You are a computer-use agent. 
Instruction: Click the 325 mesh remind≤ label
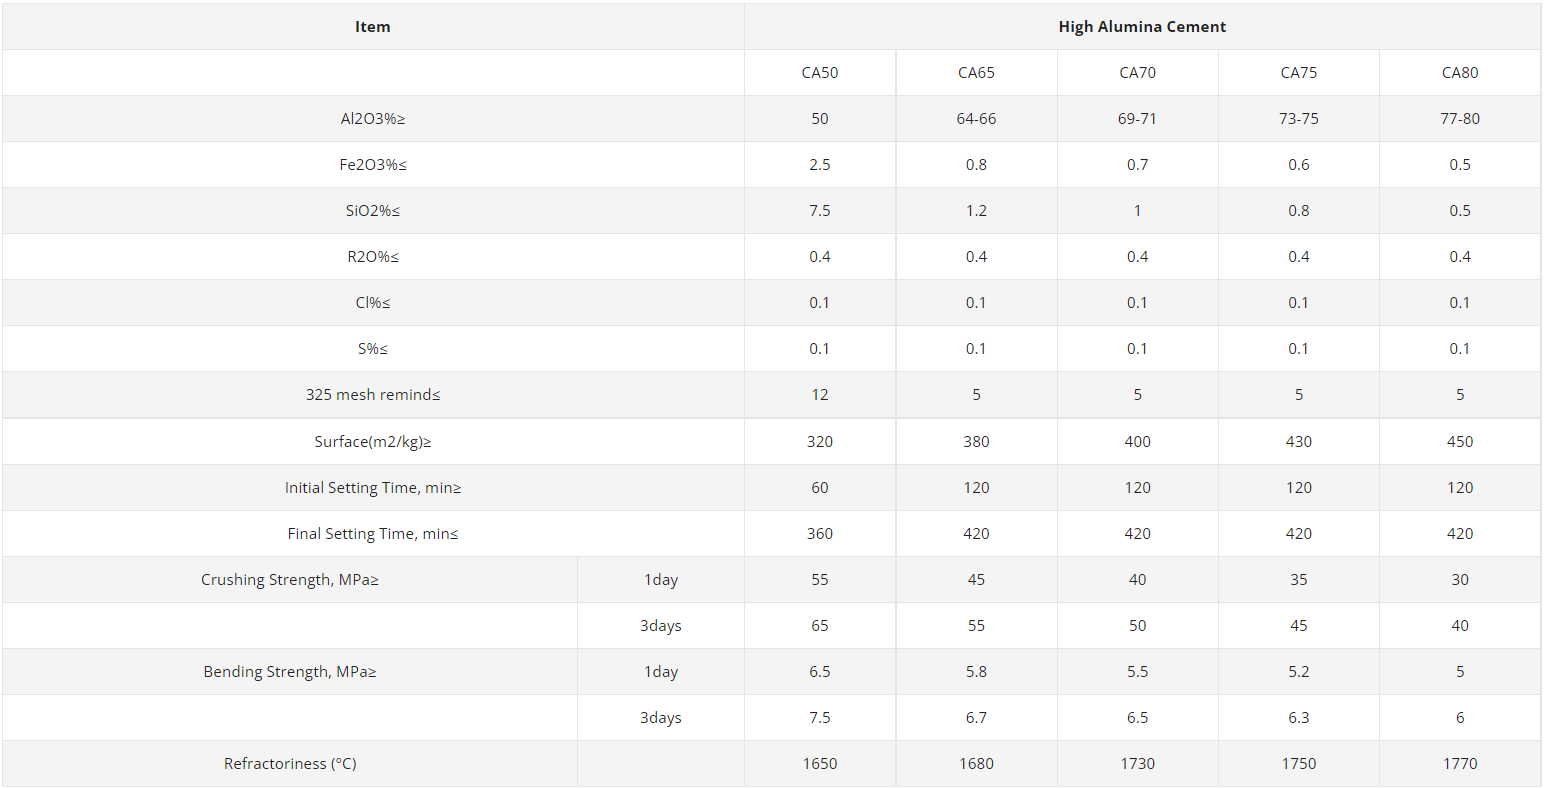tap(373, 395)
